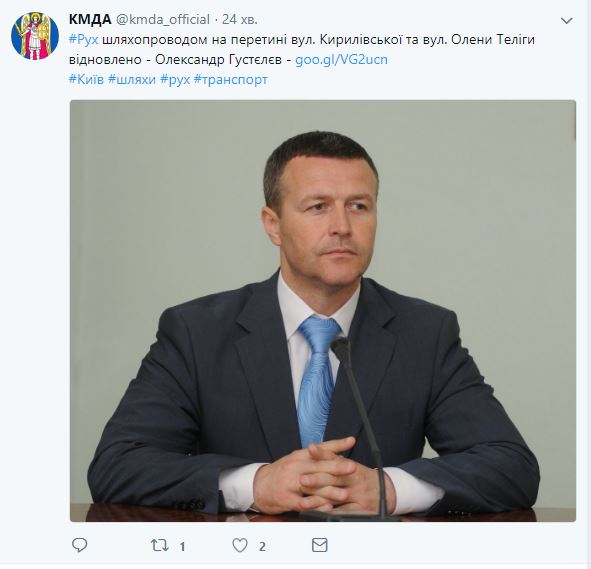Send tweet via direct message envelope icon
591x569 pixels.
pos(320,545)
